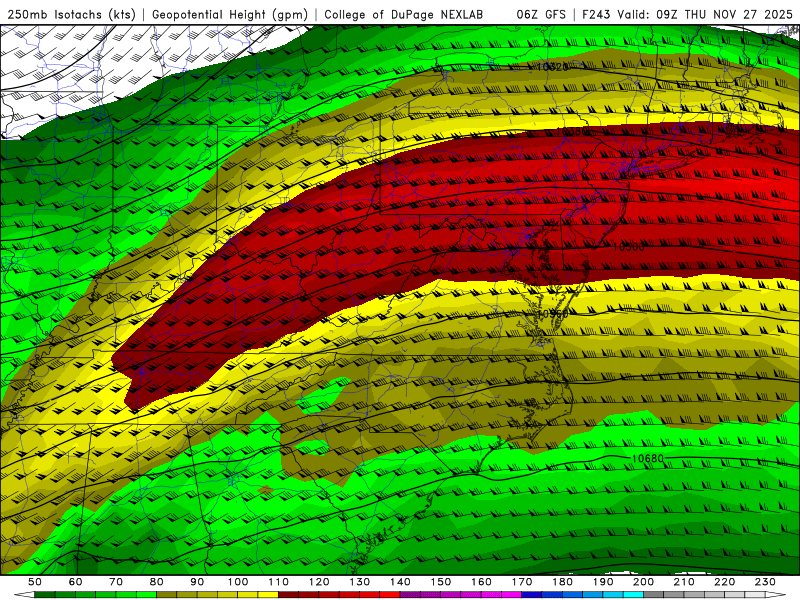The image size is (800, 600).
Task: Click the colorbar label '130'
Action: pos(360,582)
